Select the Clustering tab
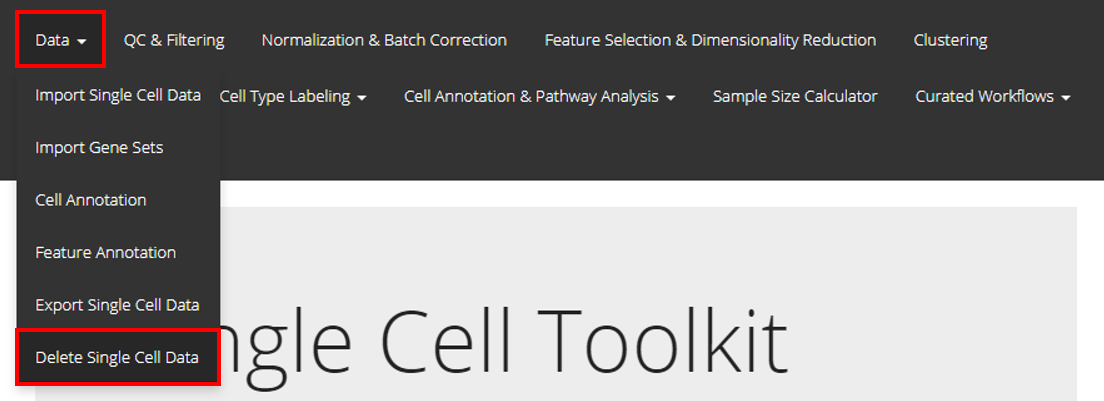Viewport: 1104px width, 401px height. (x=950, y=40)
